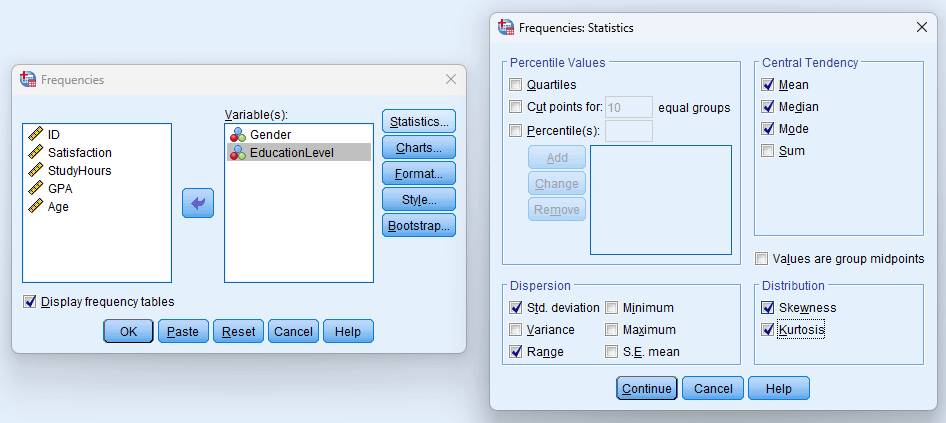Enable the Variance dispersion checkbox
The height and width of the screenshot is (423, 946).
[x=516, y=330]
